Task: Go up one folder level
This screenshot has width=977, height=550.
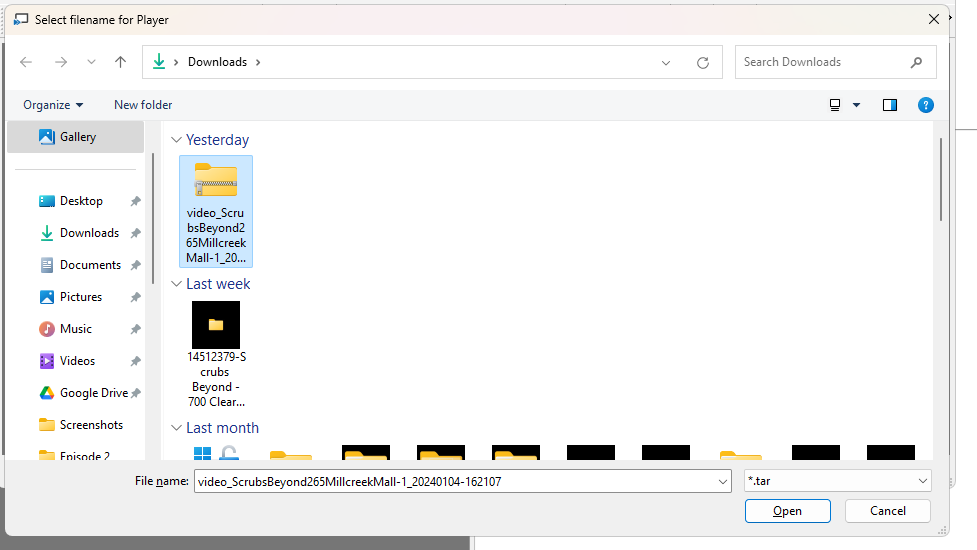Action: (120, 62)
